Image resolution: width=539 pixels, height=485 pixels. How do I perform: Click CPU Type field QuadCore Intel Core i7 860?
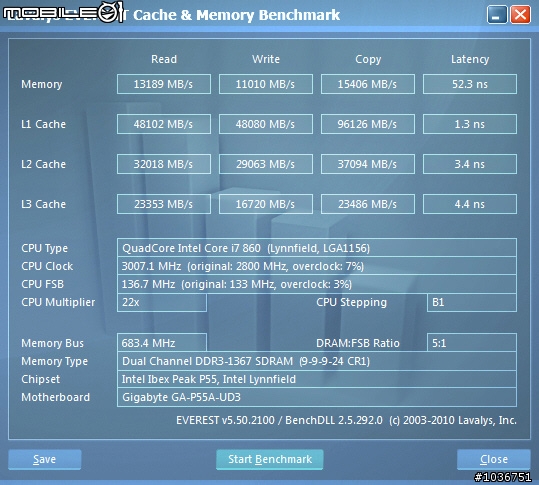317,248
